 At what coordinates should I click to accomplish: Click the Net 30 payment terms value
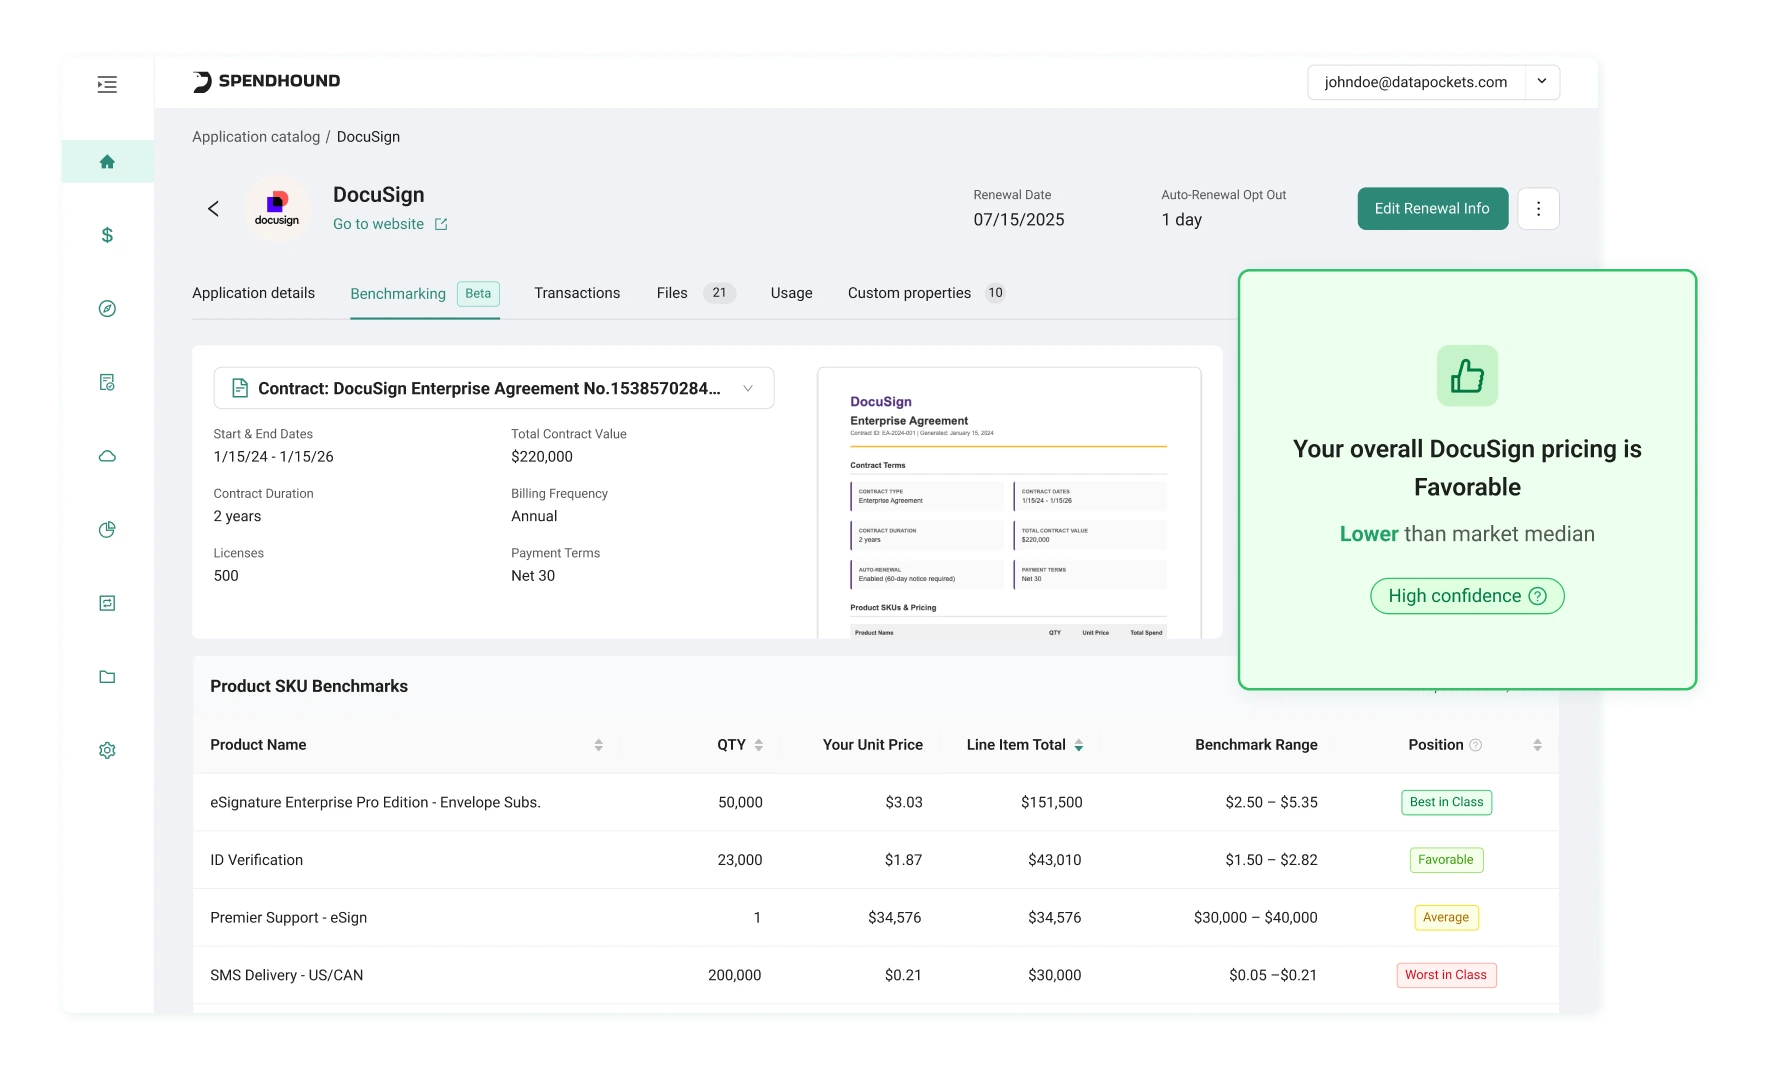point(533,576)
